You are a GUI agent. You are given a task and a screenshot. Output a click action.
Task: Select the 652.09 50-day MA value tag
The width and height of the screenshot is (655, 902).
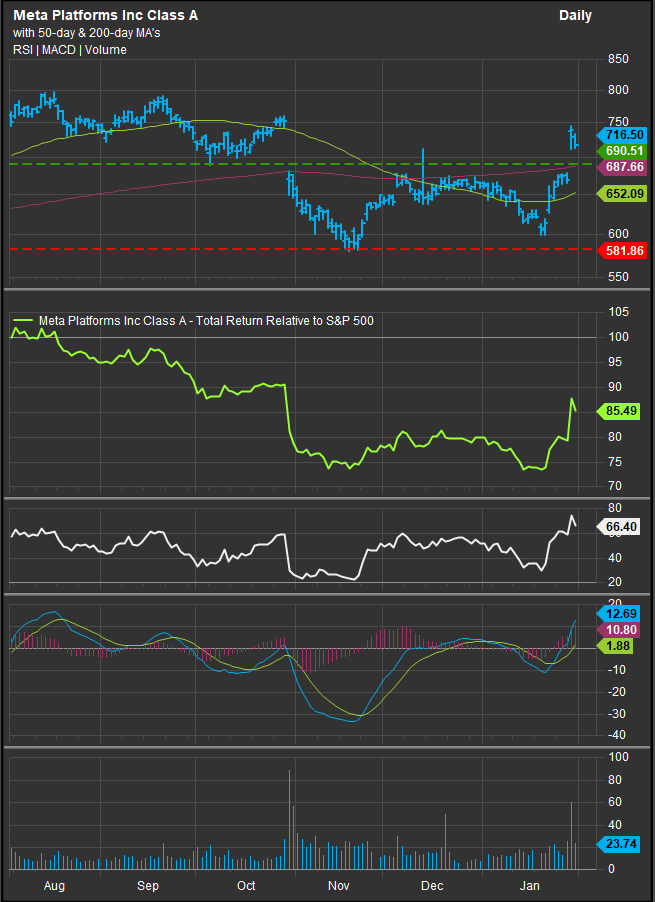point(624,193)
